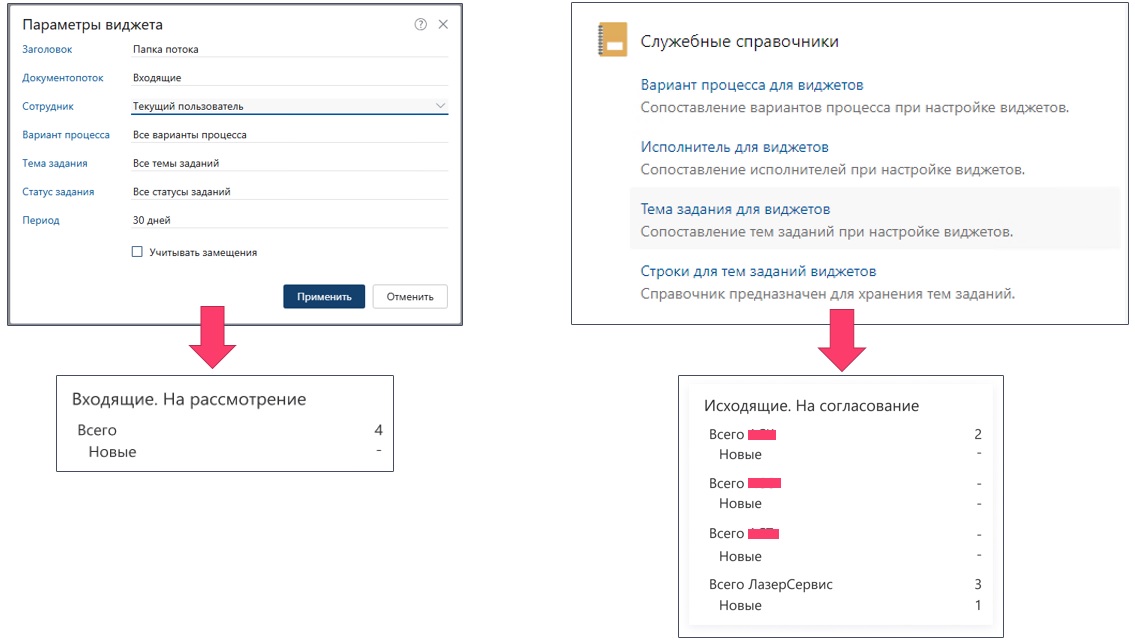This screenshot has width=1135, height=643.
Task: Click the Период field showing 30 дней
Action: point(288,220)
